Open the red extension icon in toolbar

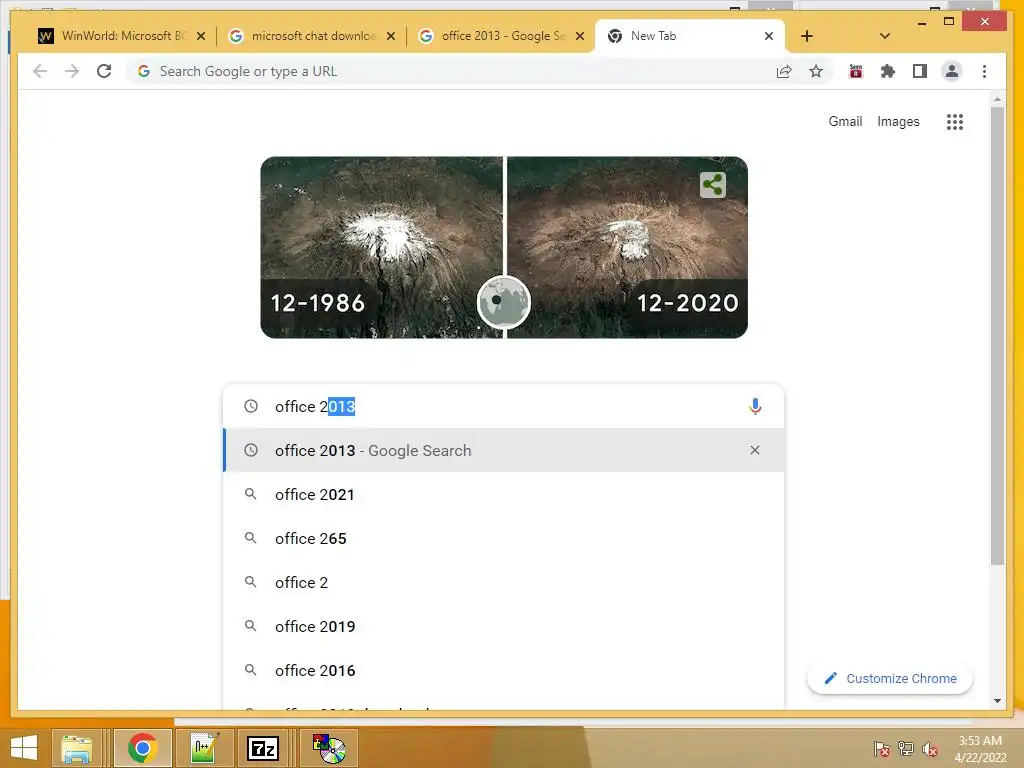click(856, 71)
